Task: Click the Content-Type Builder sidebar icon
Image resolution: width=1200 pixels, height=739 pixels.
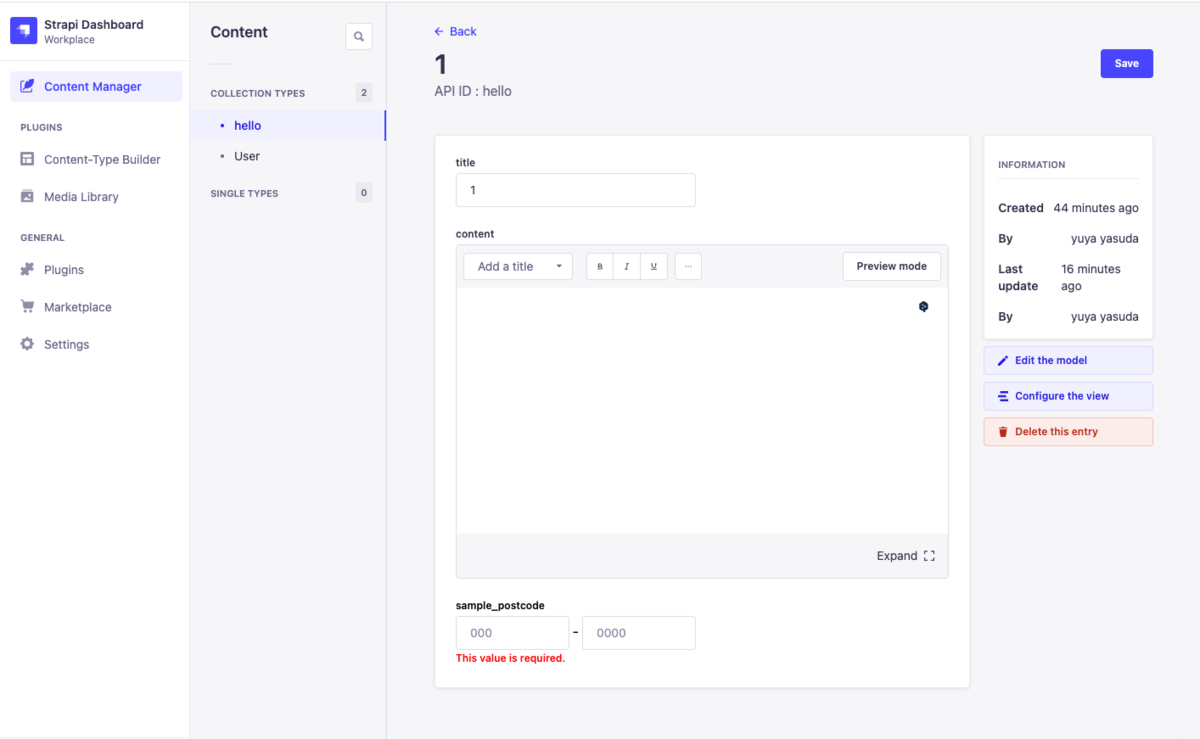Action: click(x=27, y=159)
